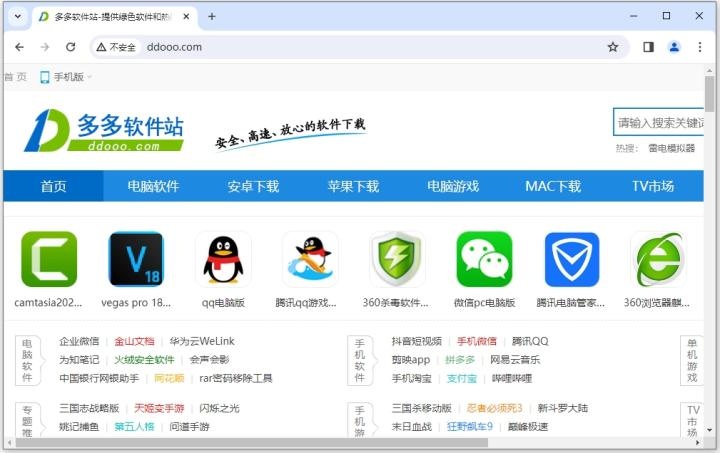Click the 天姬变手游 link
The width and height of the screenshot is (720, 453).
point(159,408)
